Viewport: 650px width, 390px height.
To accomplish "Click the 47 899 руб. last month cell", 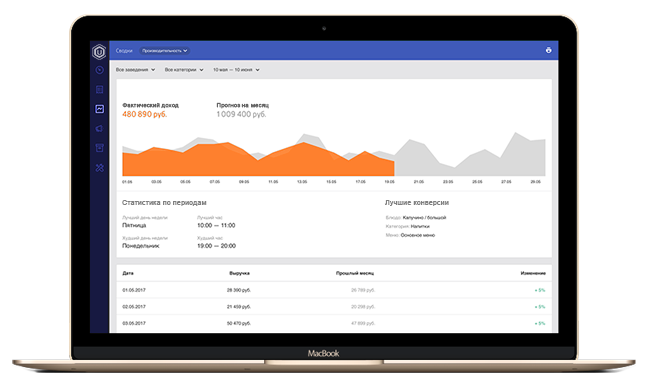I will point(363,323).
